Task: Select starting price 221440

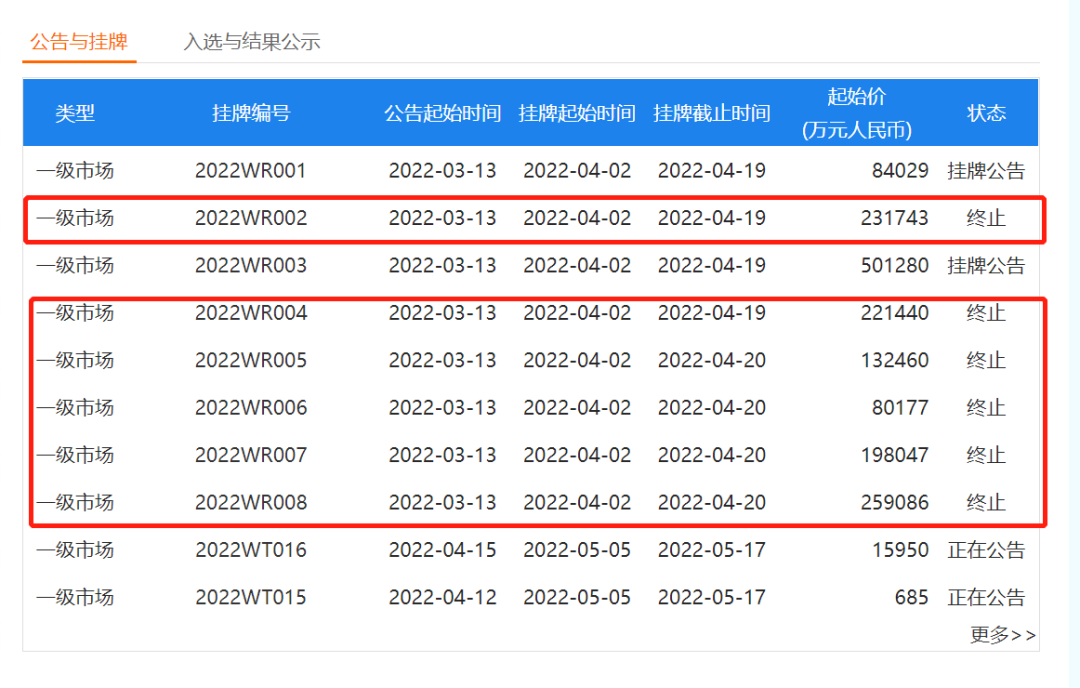Action: tap(895, 313)
